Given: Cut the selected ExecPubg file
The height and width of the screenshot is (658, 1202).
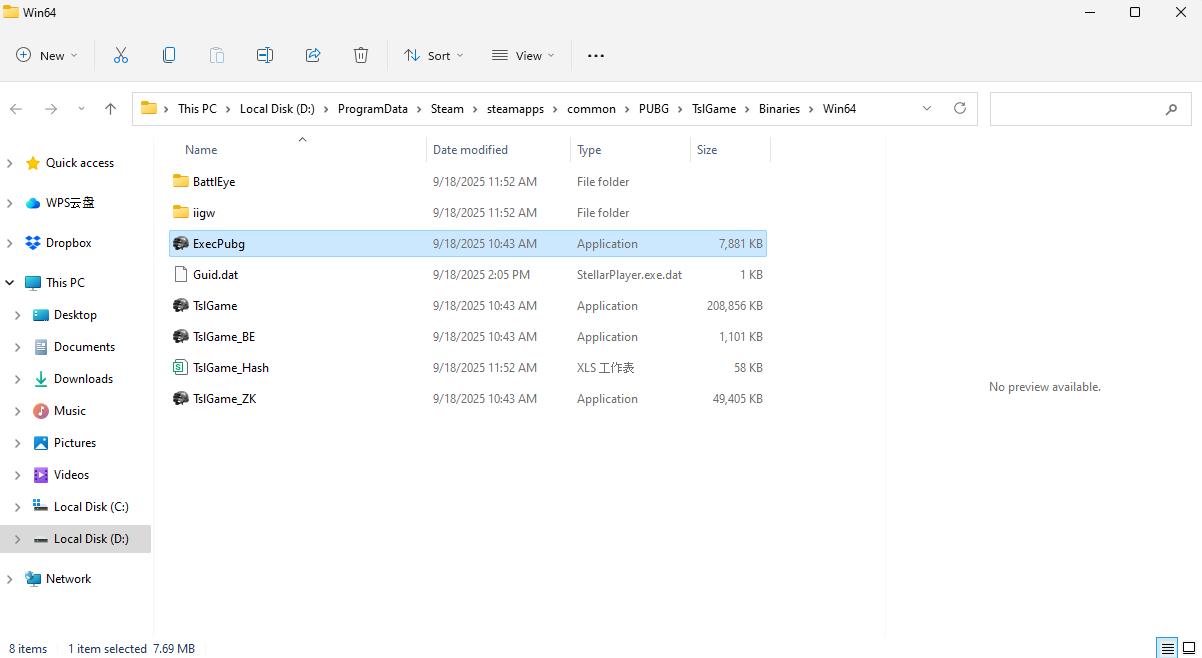Looking at the screenshot, I should click(x=121, y=55).
